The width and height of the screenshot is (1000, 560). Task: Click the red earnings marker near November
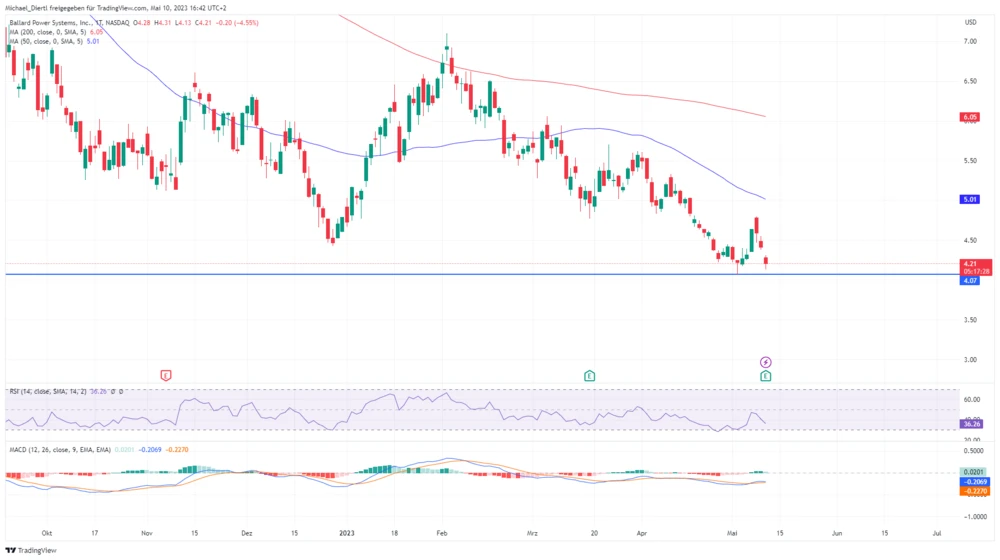coord(166,375)
